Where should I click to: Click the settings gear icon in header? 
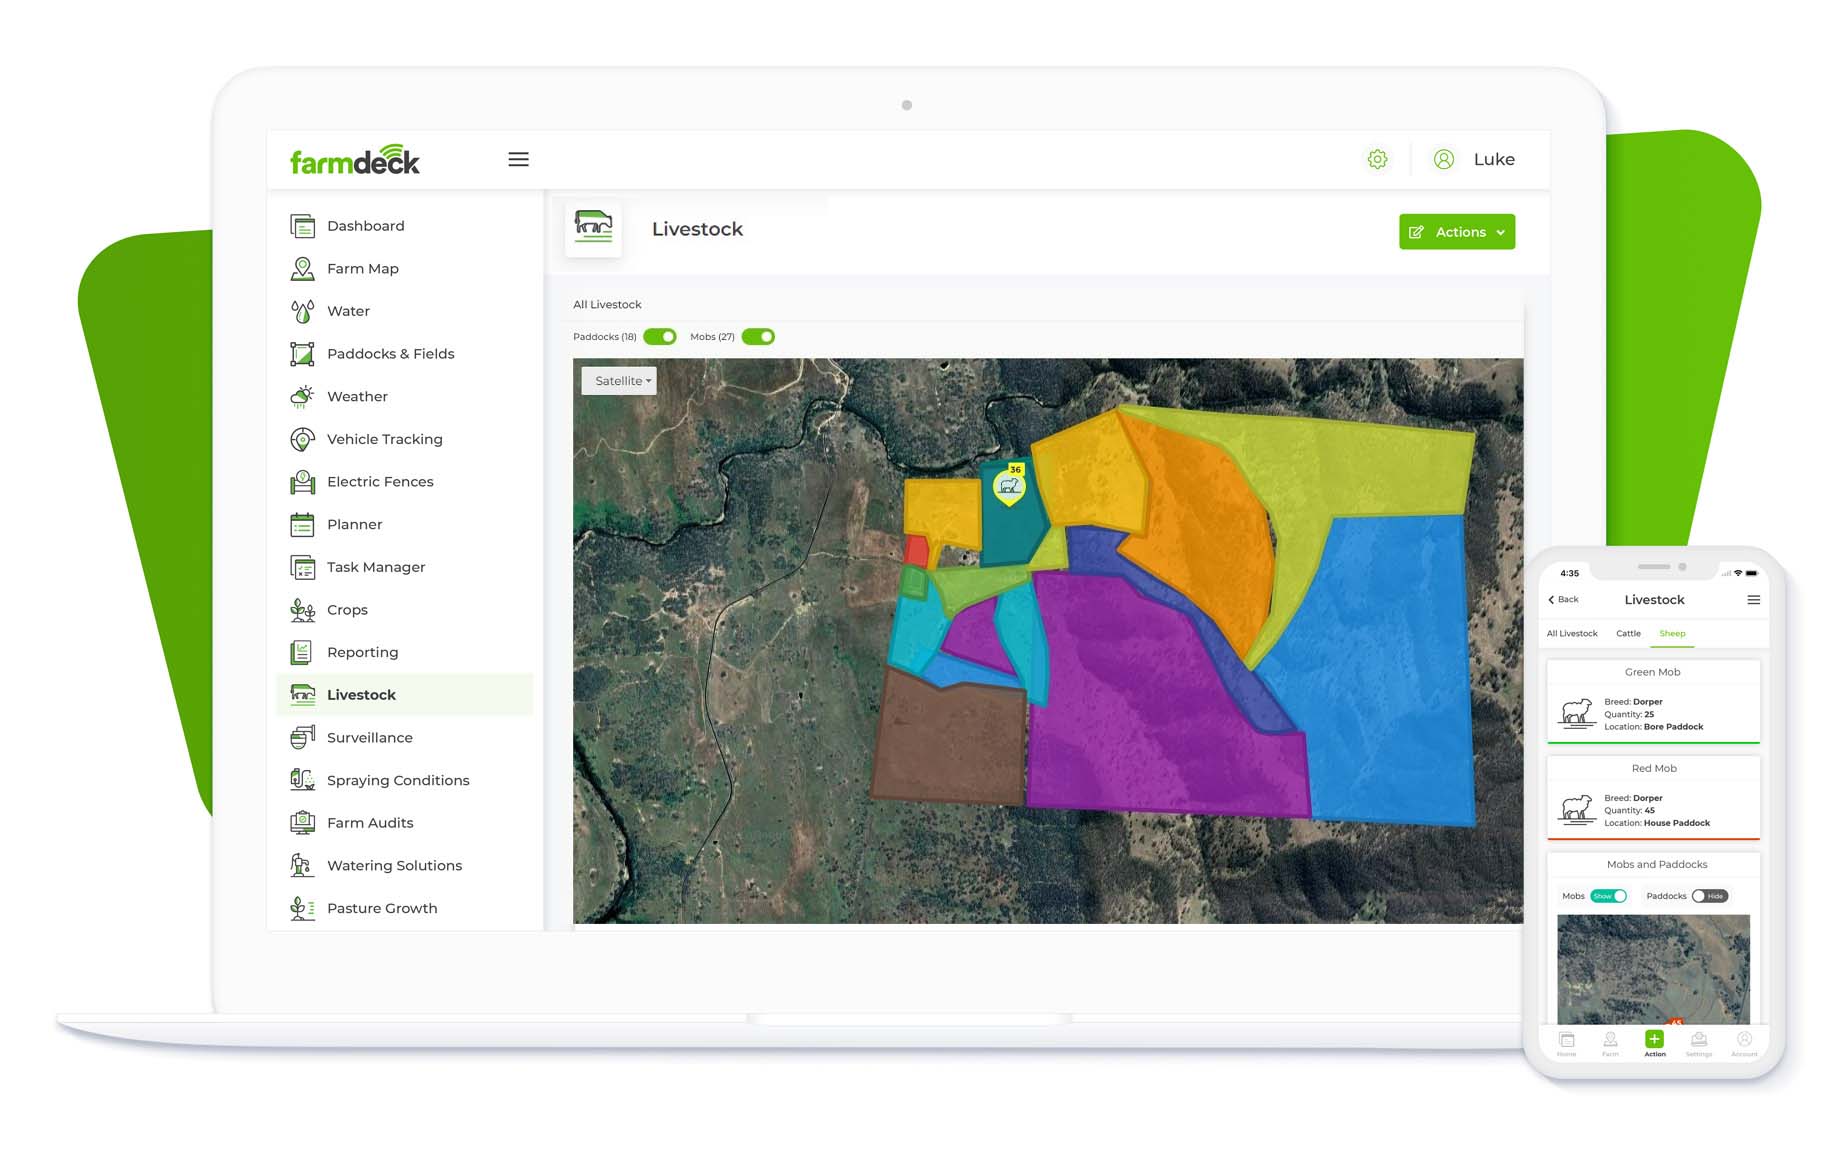coord(1377,160)
